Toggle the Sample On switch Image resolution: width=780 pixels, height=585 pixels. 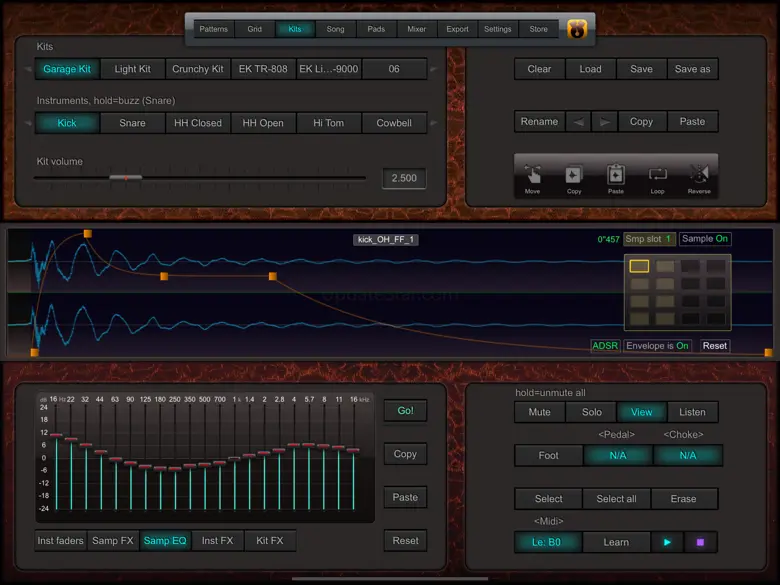pyautogui.click(x=705, y=239)
